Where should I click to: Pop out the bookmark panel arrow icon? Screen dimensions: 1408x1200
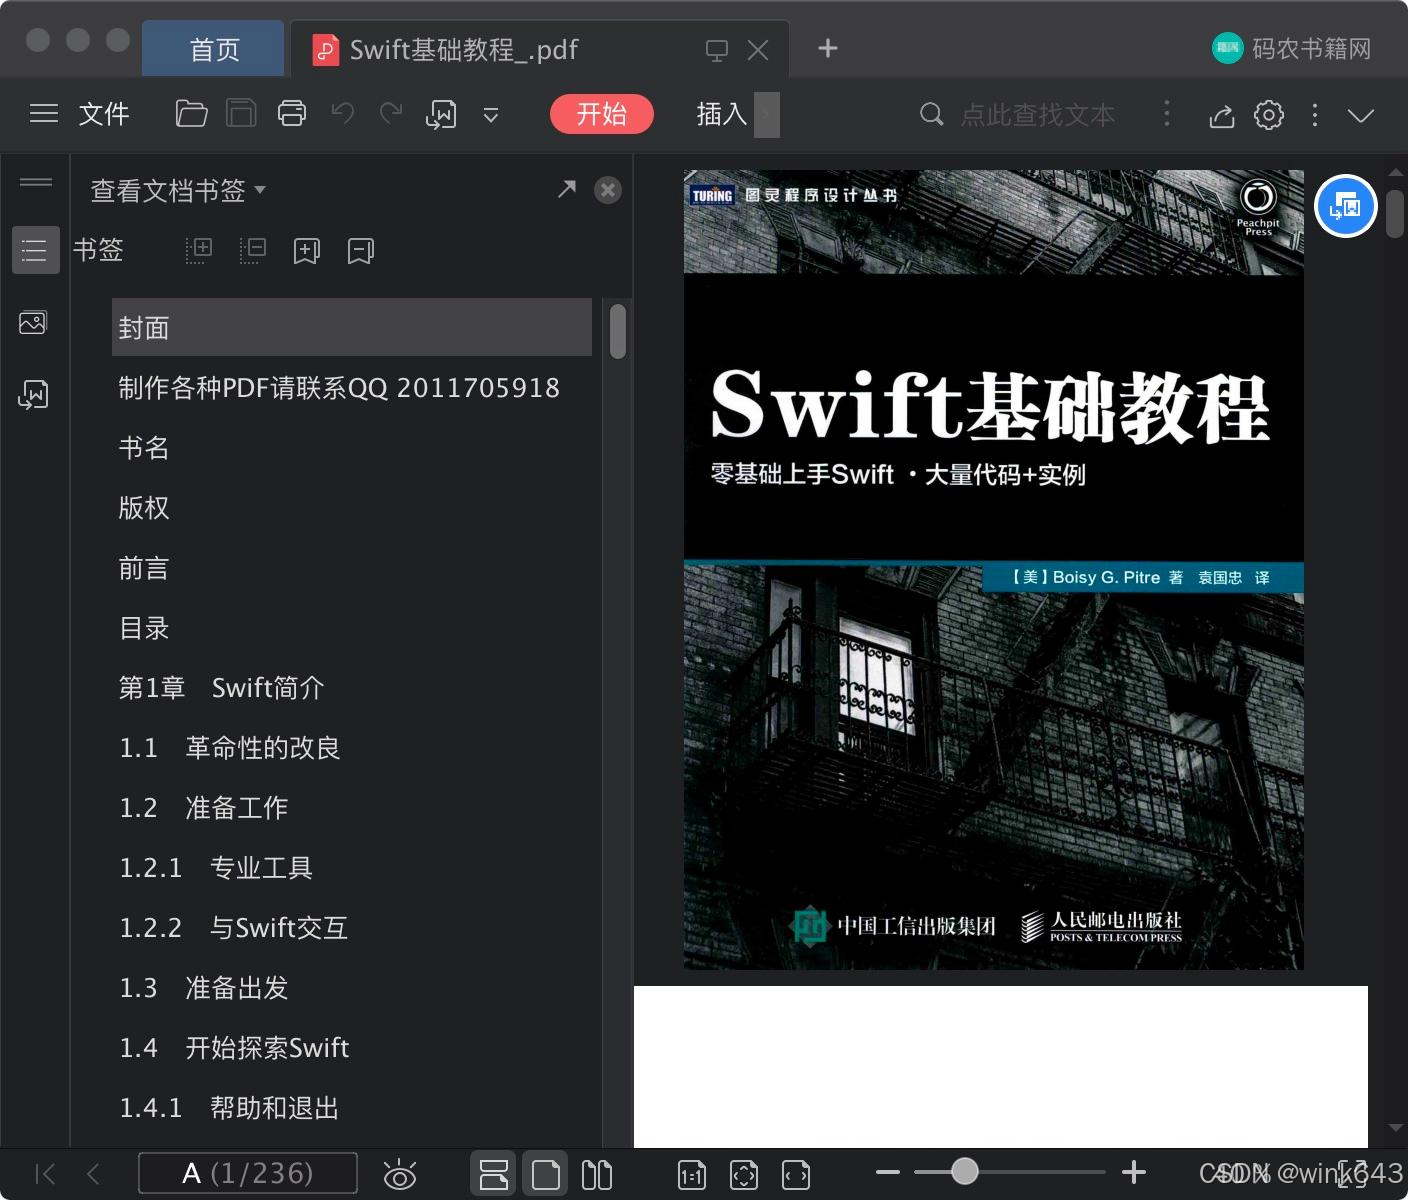pyautogui.click(x=567, y=188)
